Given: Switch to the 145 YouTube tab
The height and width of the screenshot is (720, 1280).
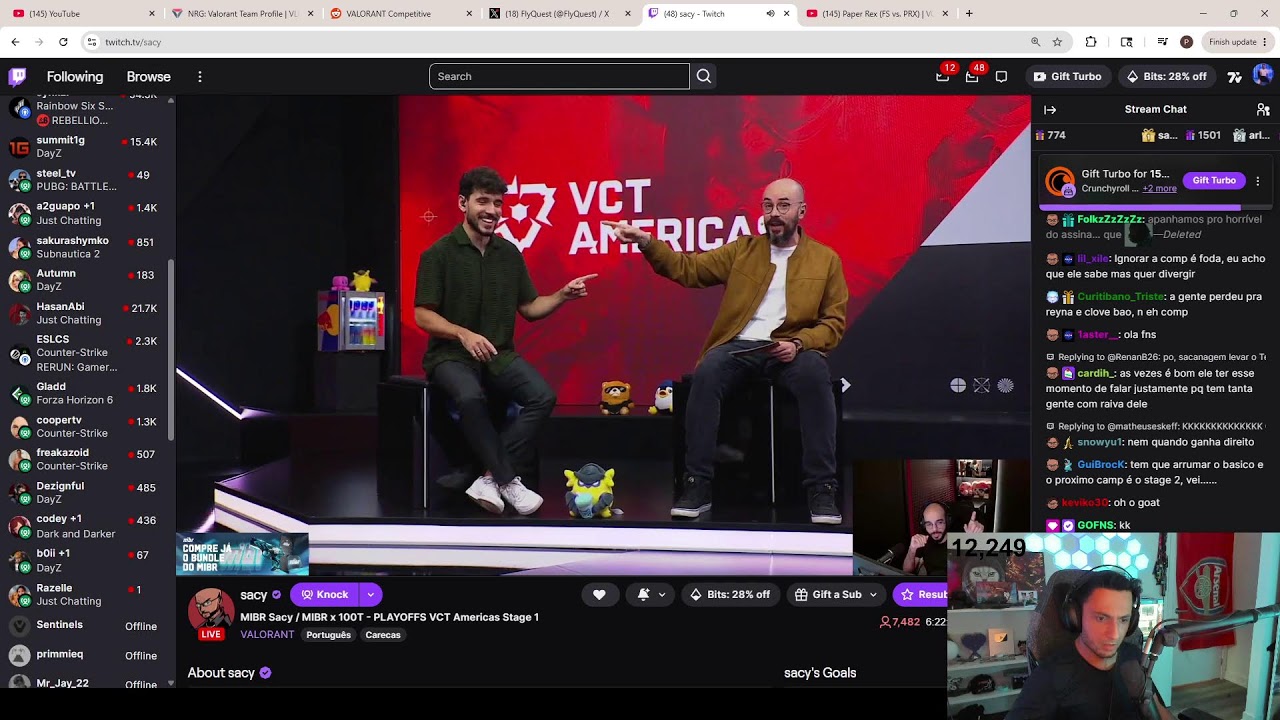Looking at the screenshot, I should [83, 14].
